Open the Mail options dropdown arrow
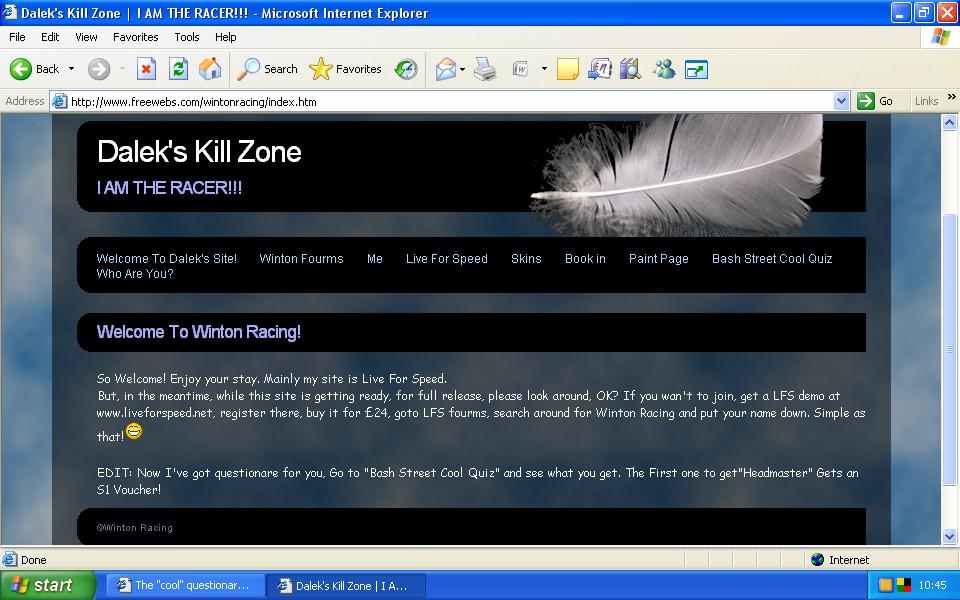 [462, 69]
